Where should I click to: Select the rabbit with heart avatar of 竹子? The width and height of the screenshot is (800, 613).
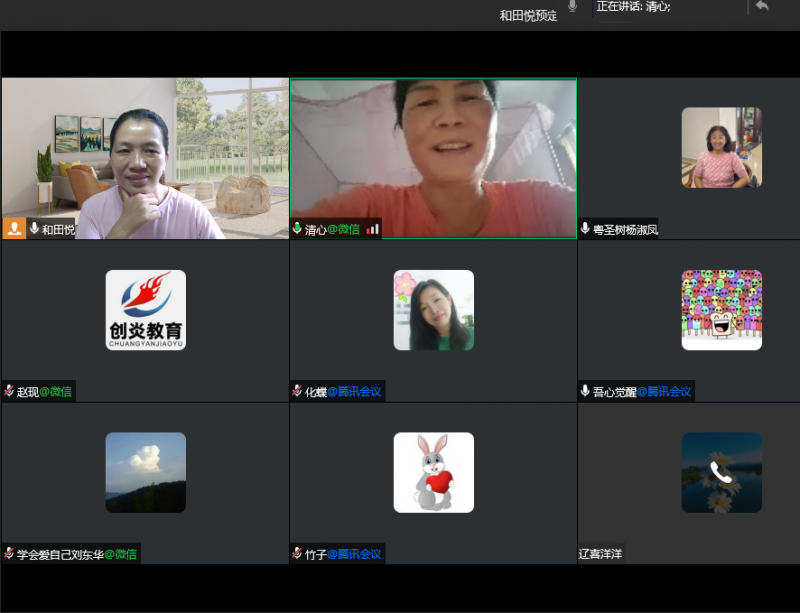(x=433, y=472)
